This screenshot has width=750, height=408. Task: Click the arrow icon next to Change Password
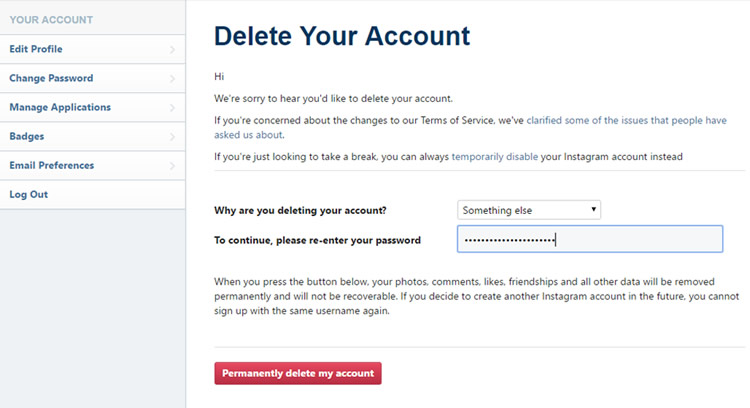[x=172, y=78]
